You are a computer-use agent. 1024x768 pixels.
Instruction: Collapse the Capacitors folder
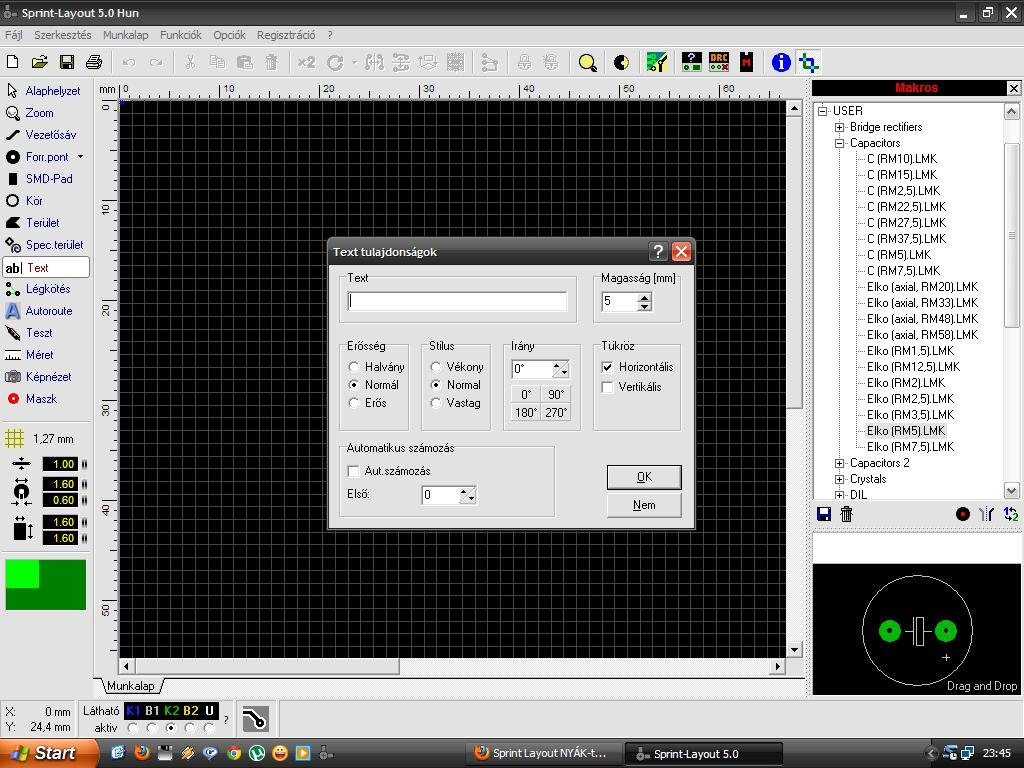[840, 143]
